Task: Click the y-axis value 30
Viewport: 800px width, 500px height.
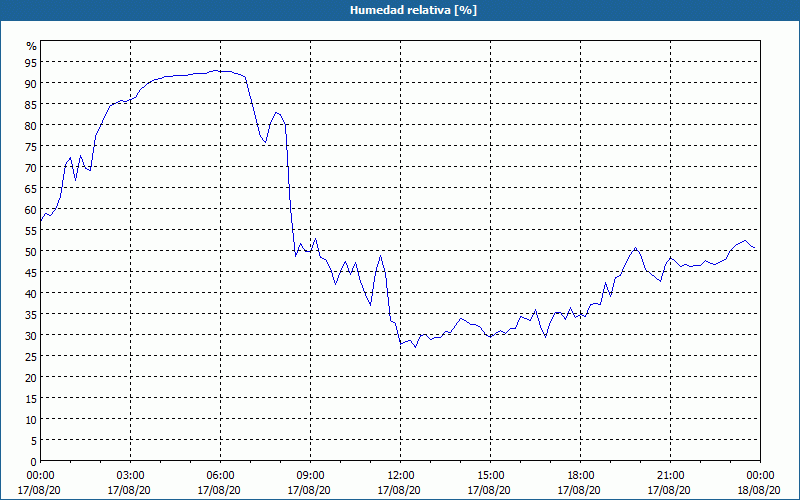Action: (x=32, y=335)
